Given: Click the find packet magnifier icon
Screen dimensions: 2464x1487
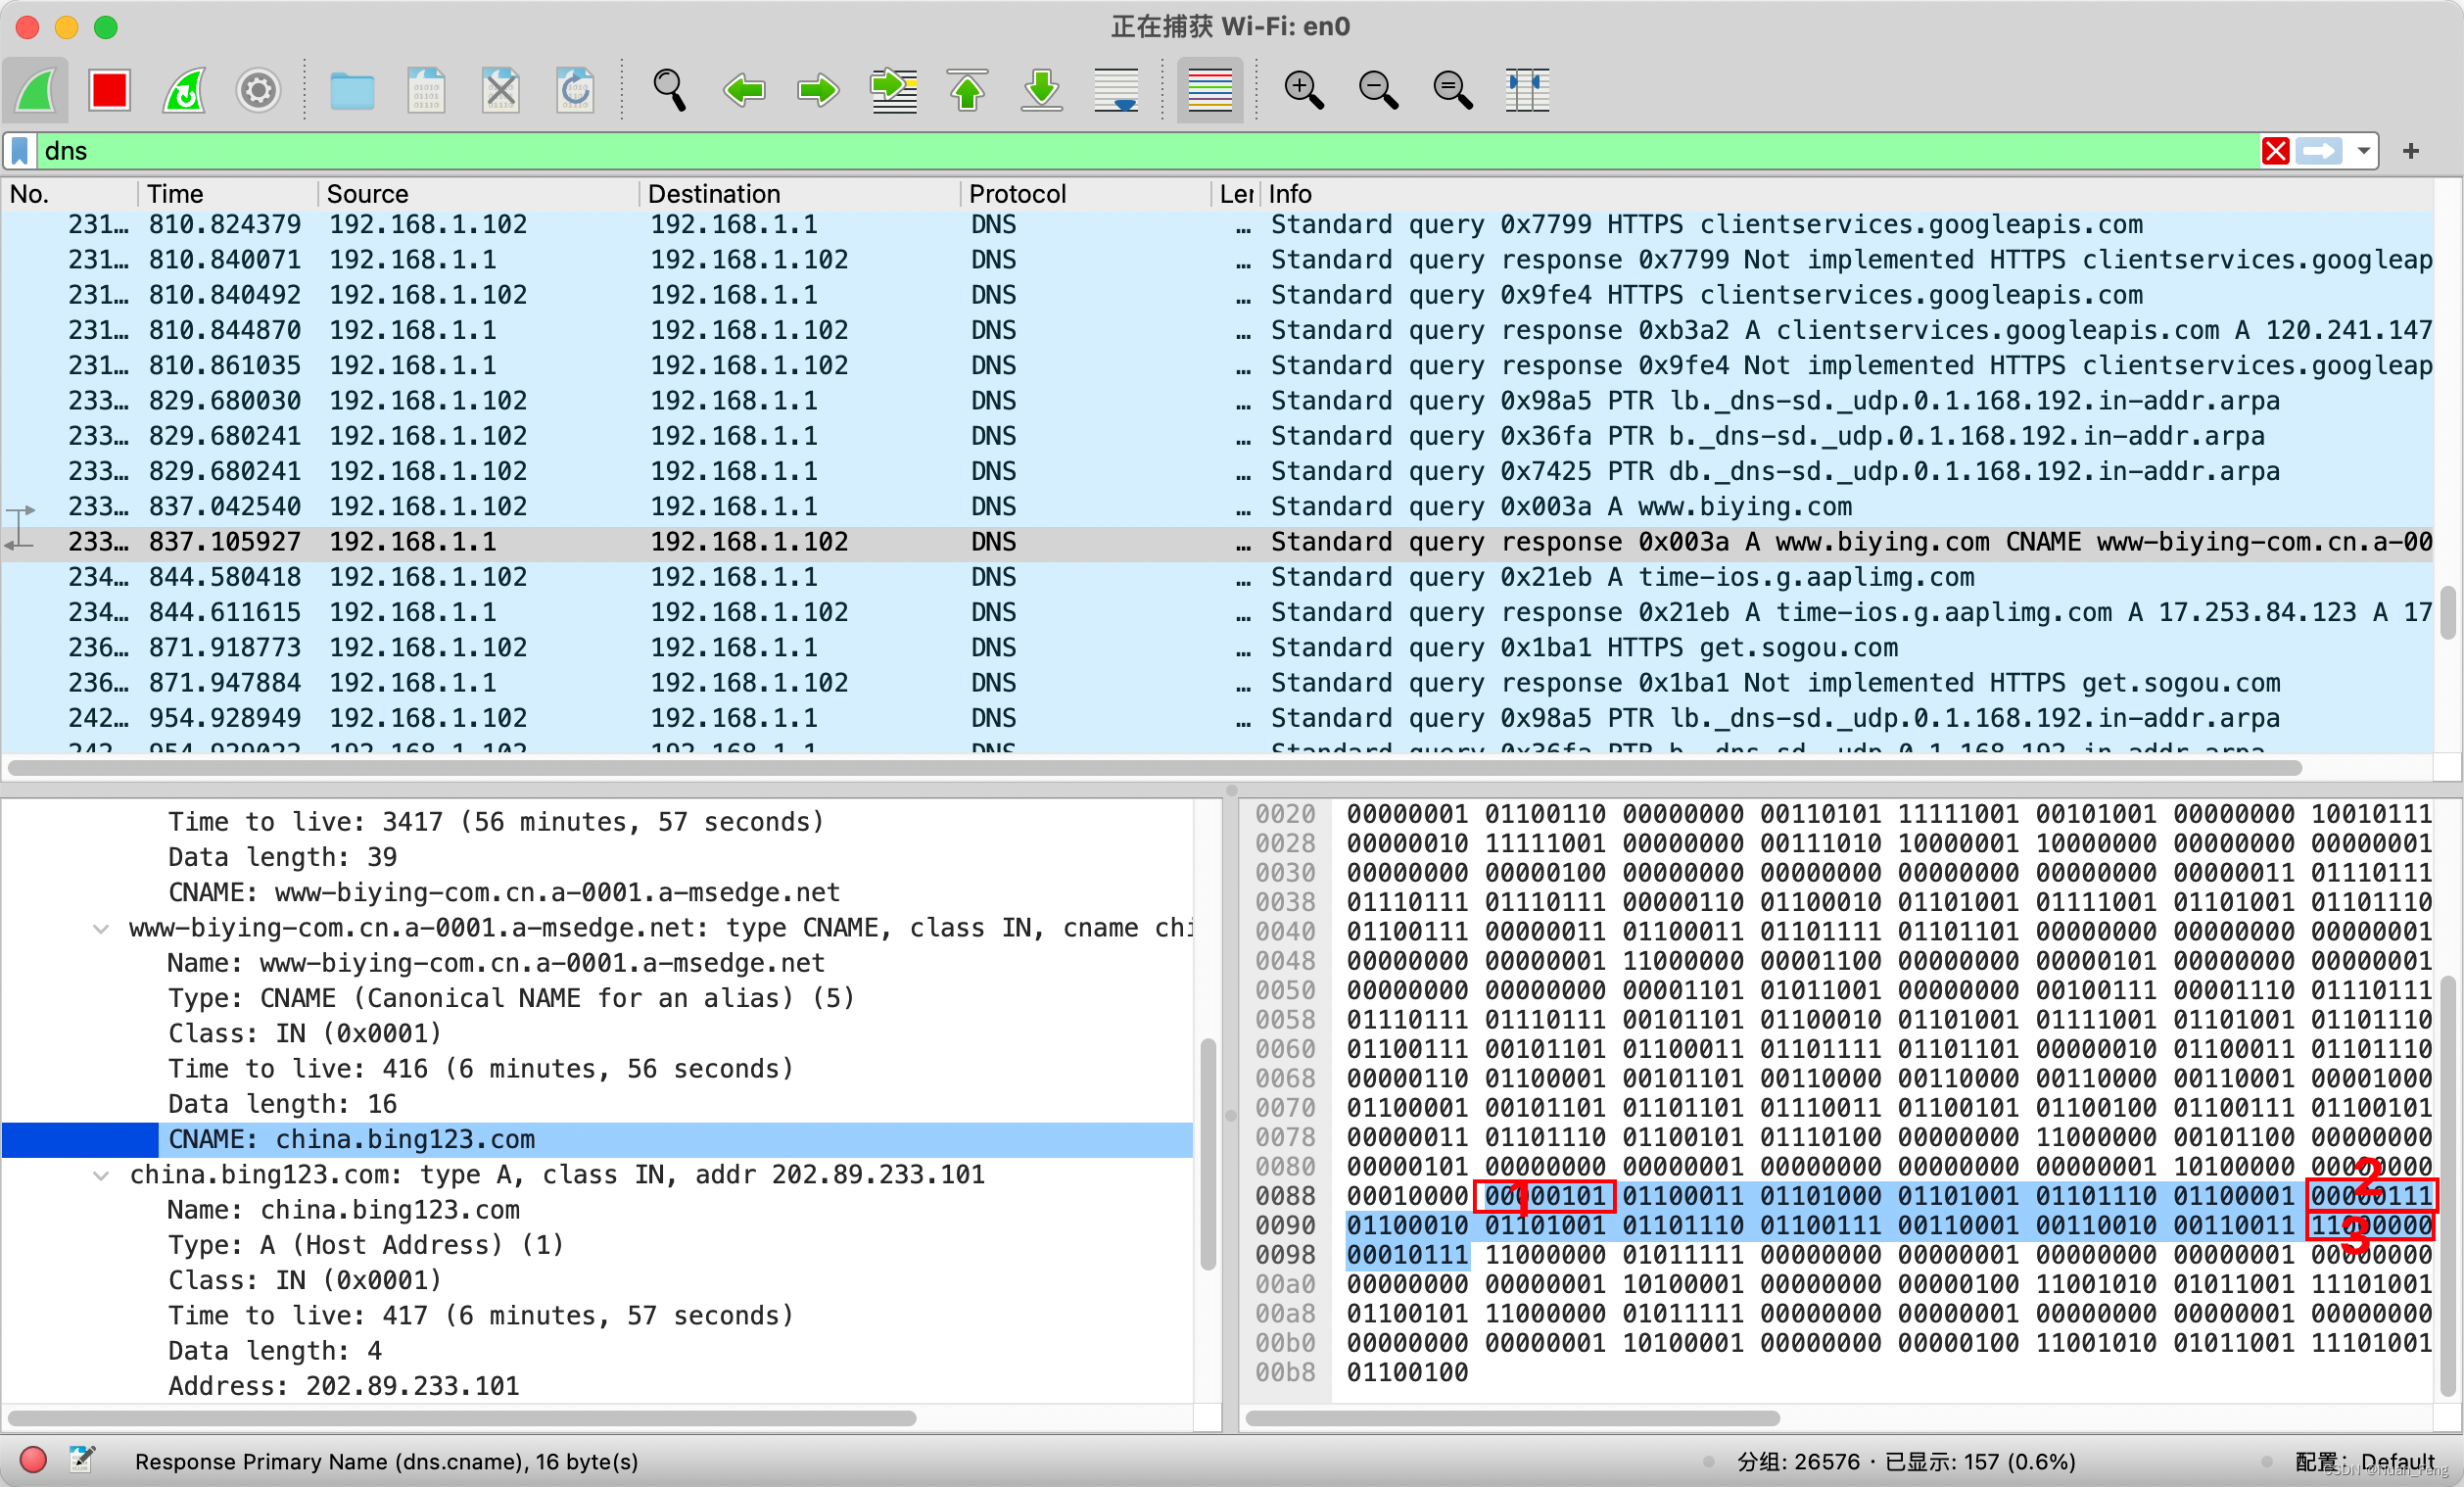Looking at the screenshot, I should coord(669,91).
